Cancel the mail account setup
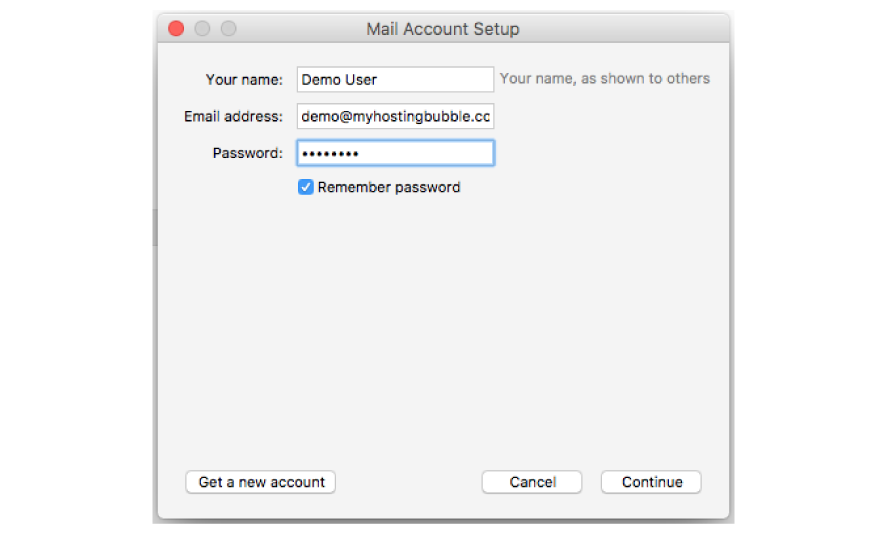 tap(532, 482)
